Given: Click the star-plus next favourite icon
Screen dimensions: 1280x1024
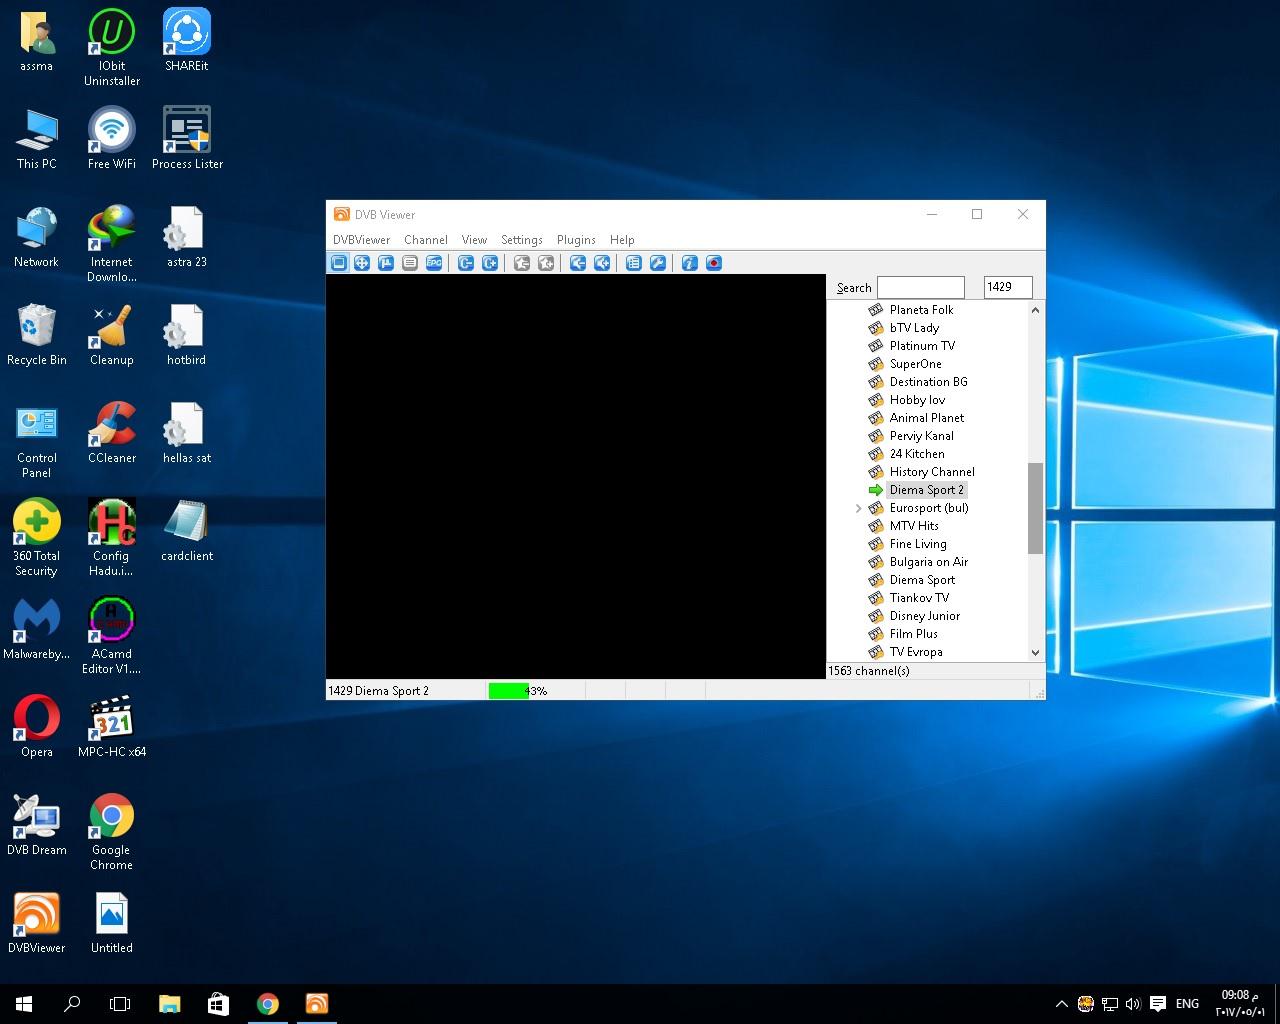Looking at the screenshot, I should pyautogui.click(x=546, y=263).
